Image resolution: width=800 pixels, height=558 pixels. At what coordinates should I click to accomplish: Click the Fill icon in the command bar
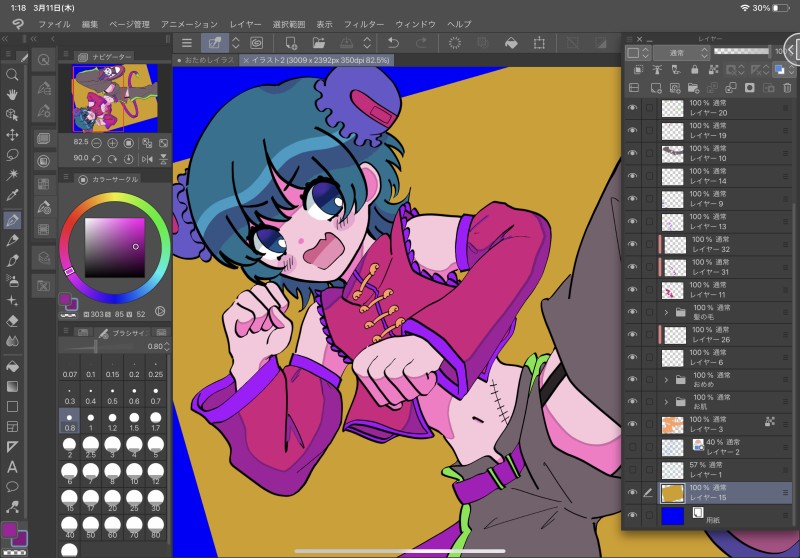(x=511, y=43)
